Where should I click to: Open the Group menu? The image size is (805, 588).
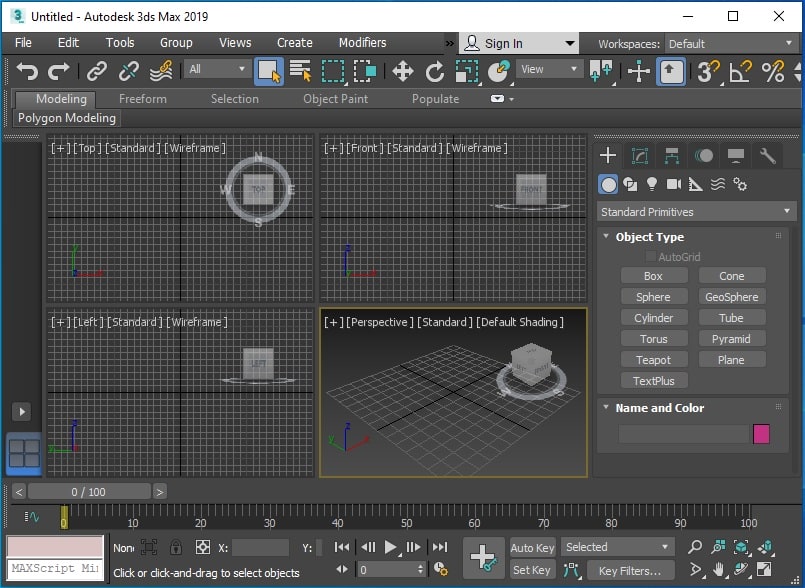176,43
